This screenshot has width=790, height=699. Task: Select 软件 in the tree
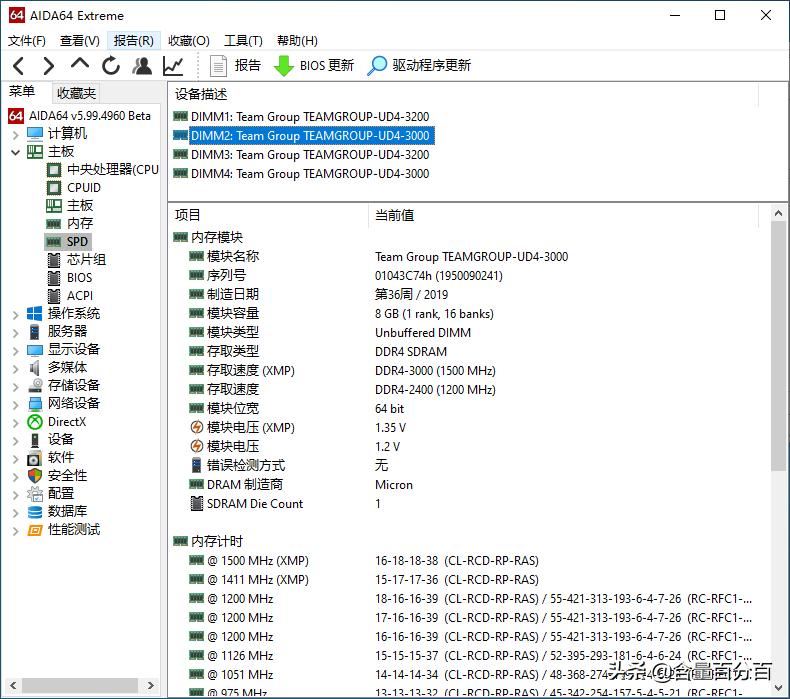pyautogui.click(x=61, y=458)
